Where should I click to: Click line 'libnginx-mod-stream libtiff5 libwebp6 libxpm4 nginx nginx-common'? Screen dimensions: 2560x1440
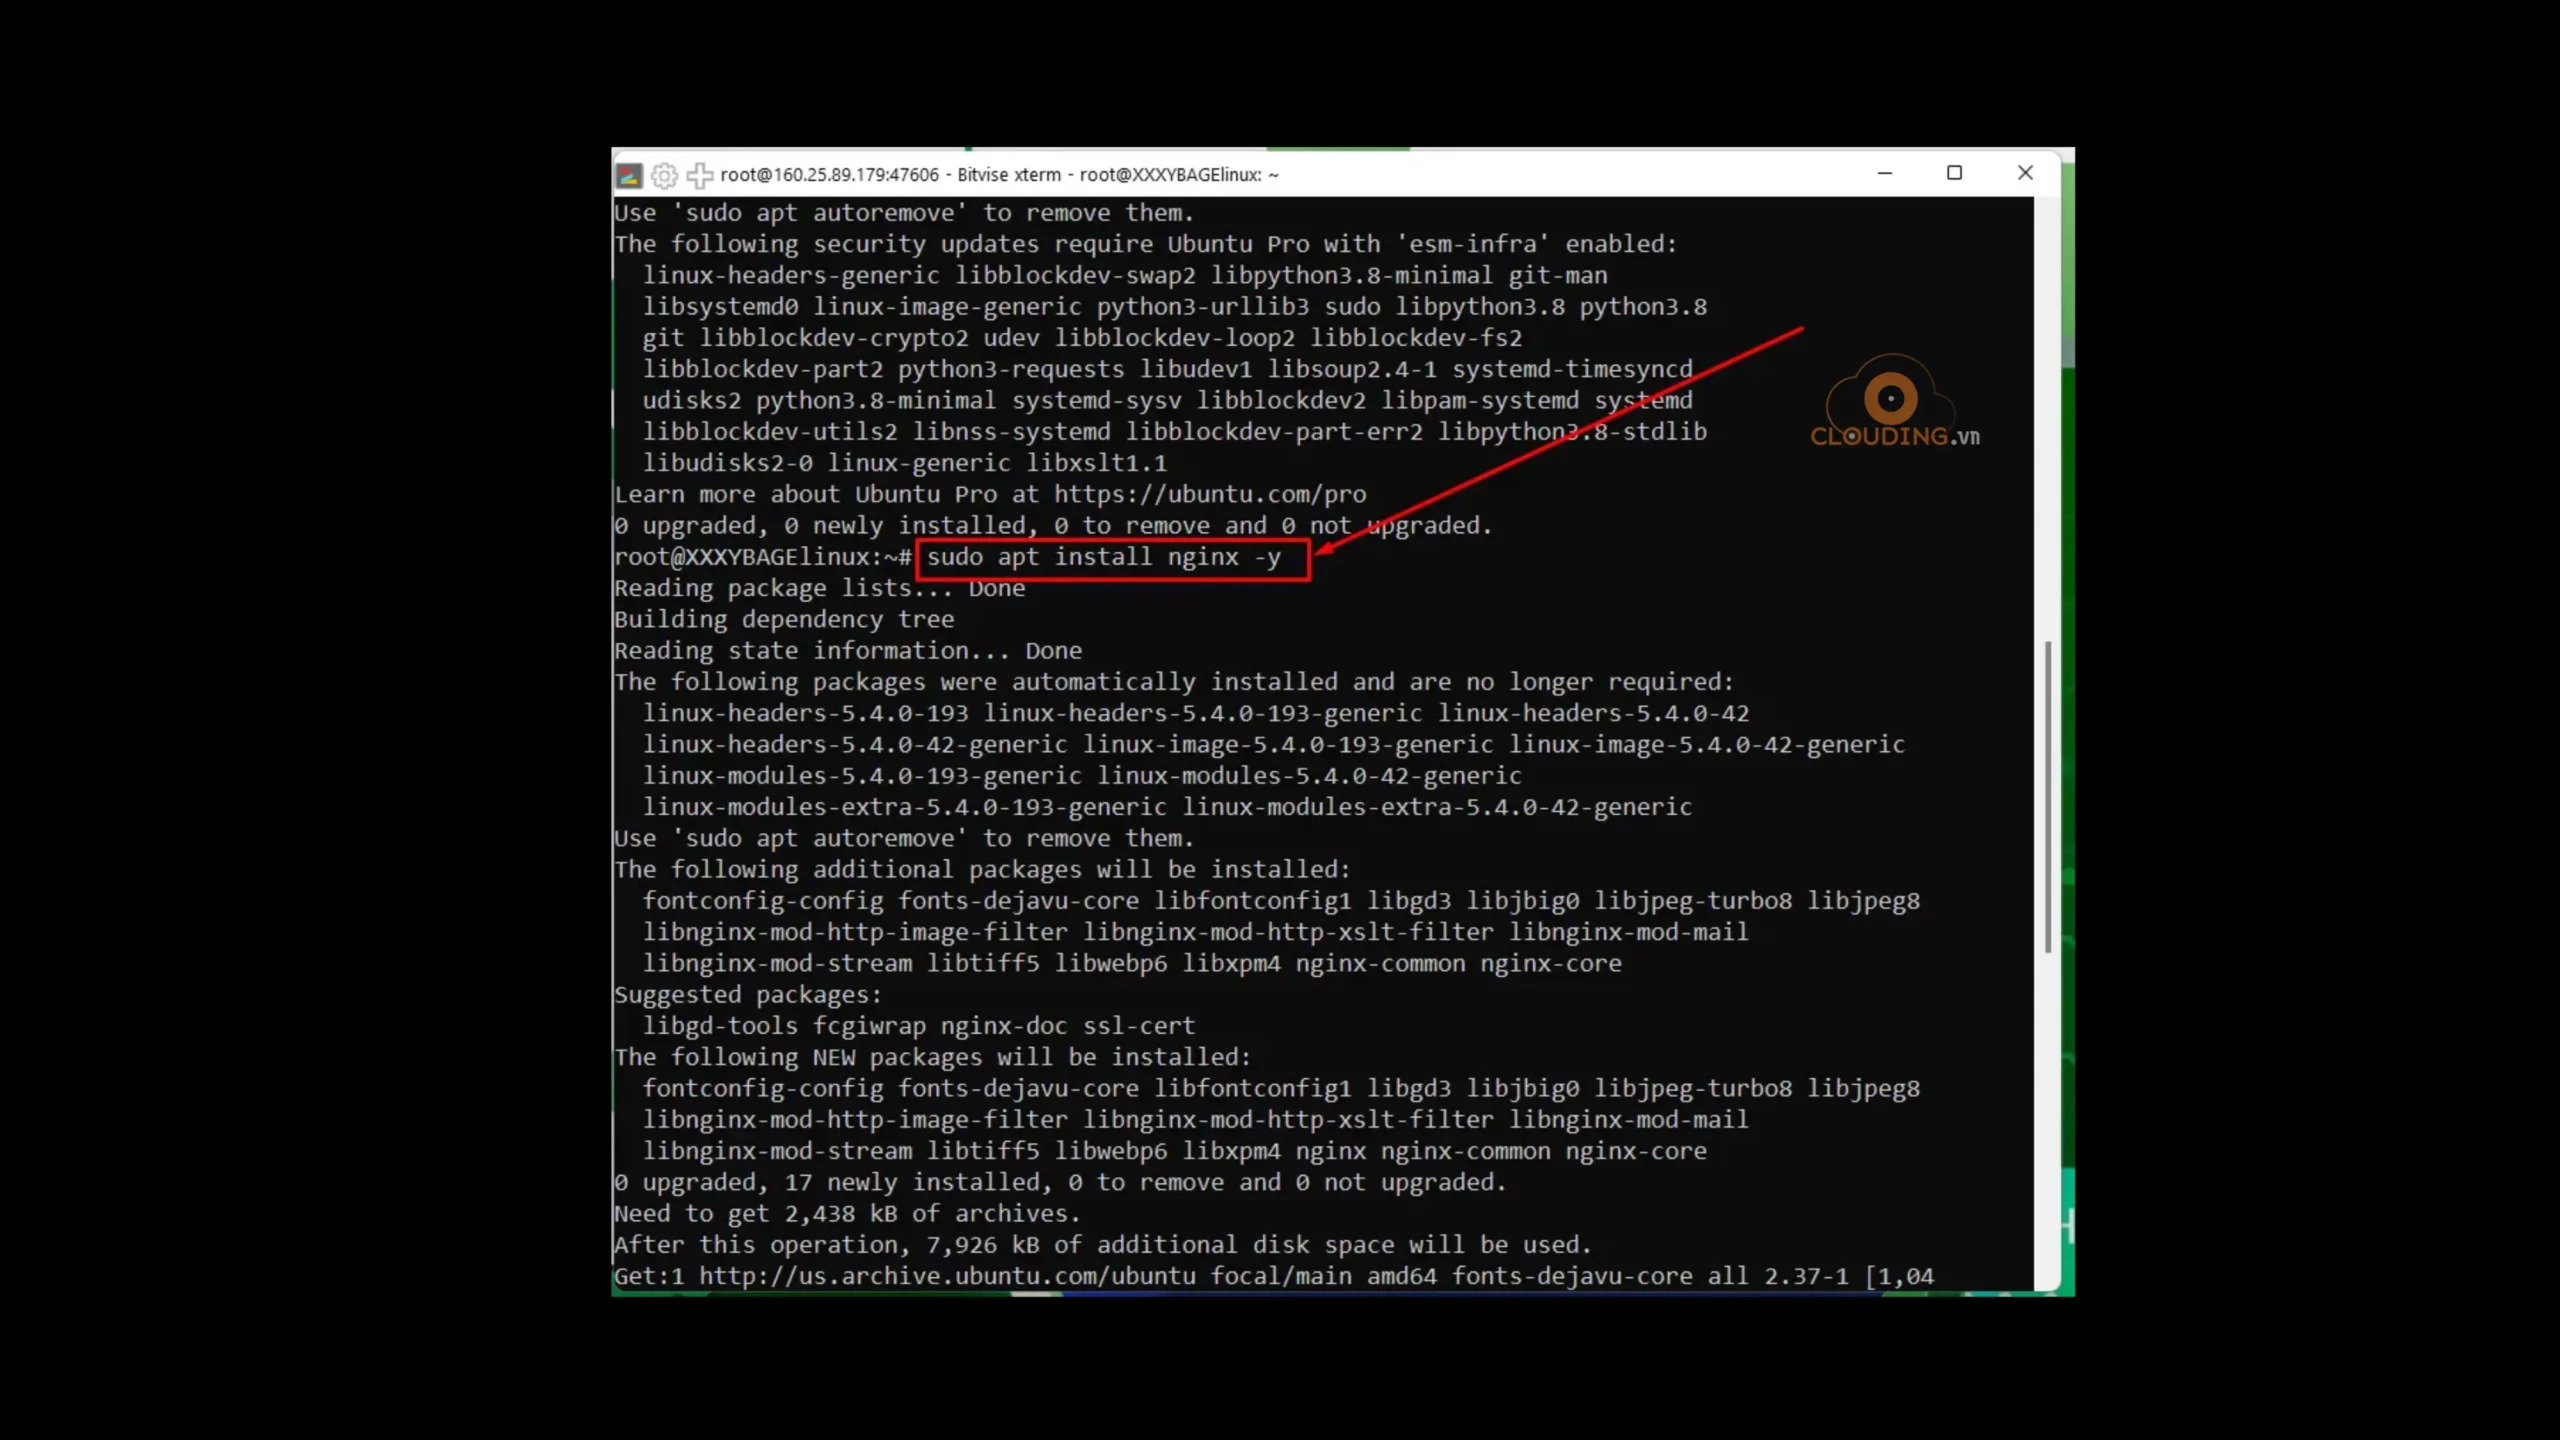pyautogui.click(x=1175, y=1152)
